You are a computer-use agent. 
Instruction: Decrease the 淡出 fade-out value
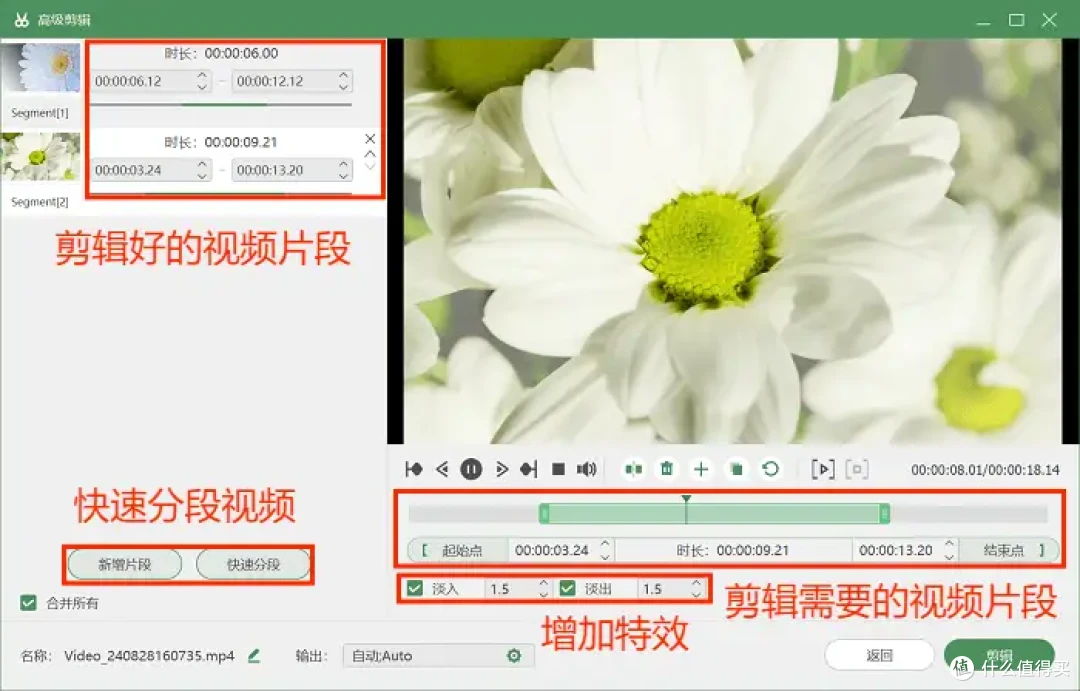696,594
